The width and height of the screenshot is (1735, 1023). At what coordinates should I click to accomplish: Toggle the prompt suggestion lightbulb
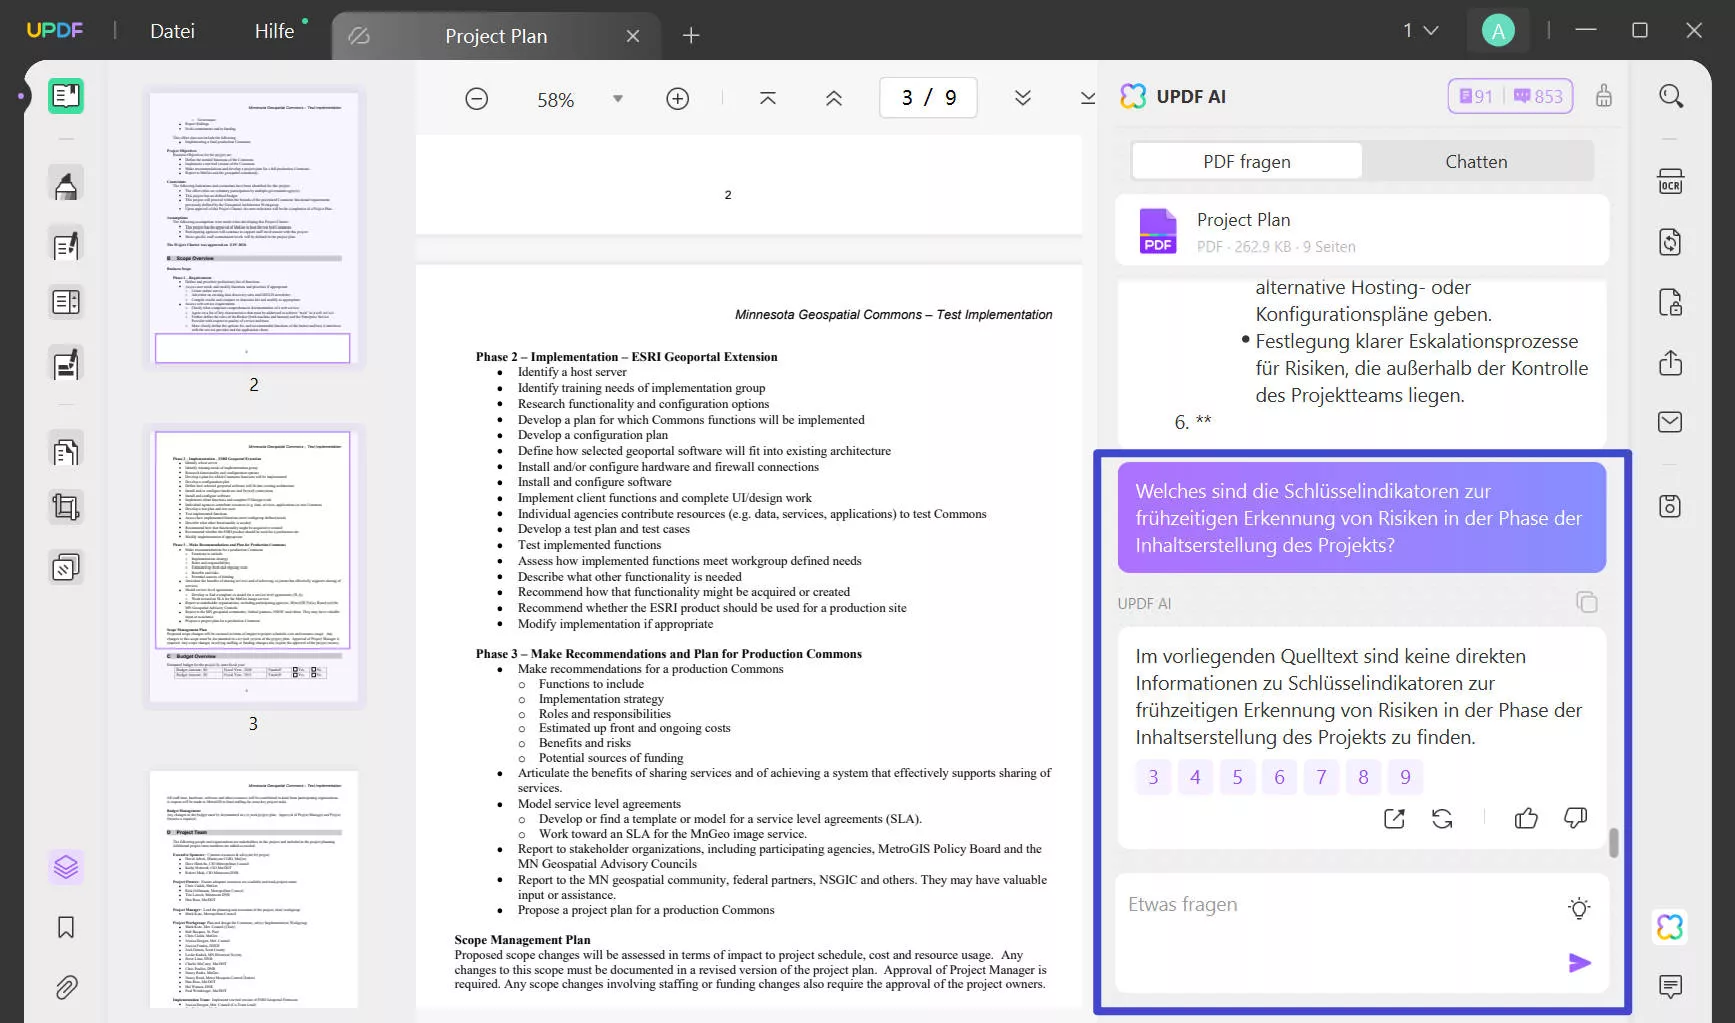coord(1579,908)
